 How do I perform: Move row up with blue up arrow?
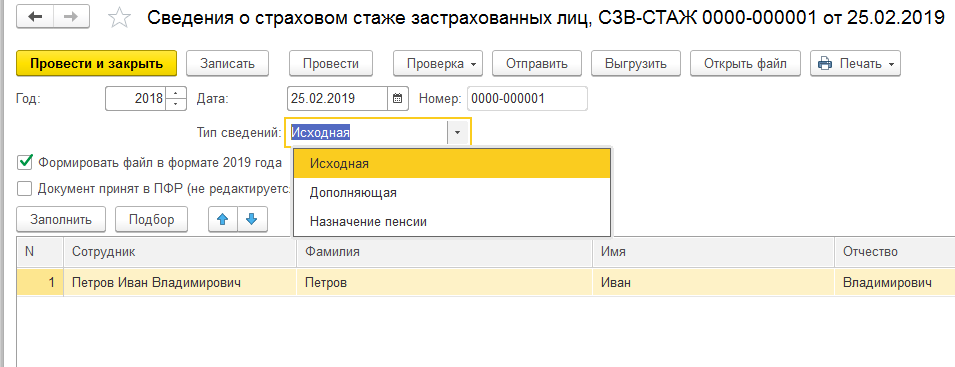(x=223, y=220)
